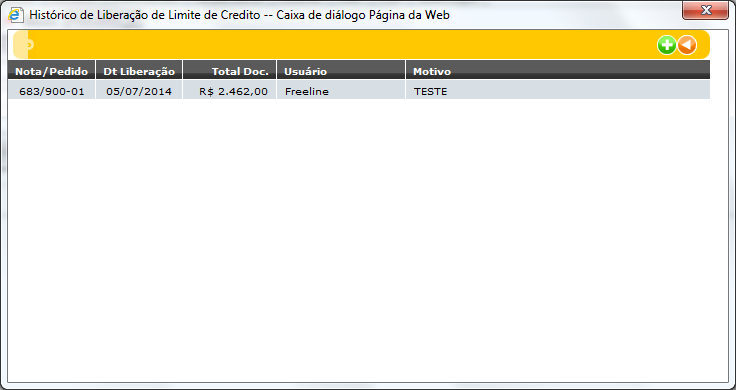The width and height of the screenshot is (736, 390).
Task: Click the orange back arrow icon
Action: 687,45
